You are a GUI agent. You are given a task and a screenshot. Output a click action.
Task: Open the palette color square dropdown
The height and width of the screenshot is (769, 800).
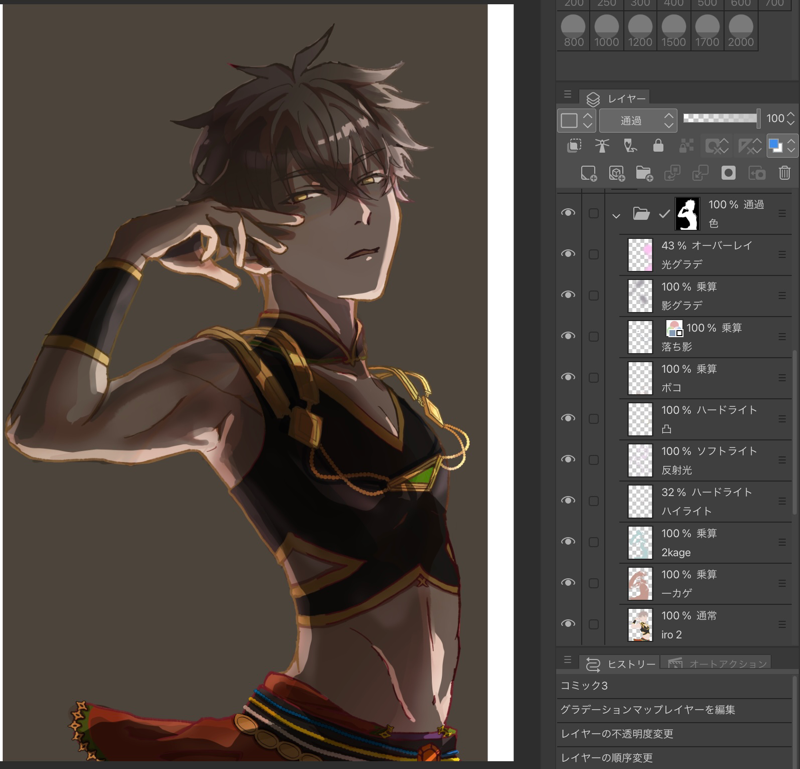[x=576, y=120]
